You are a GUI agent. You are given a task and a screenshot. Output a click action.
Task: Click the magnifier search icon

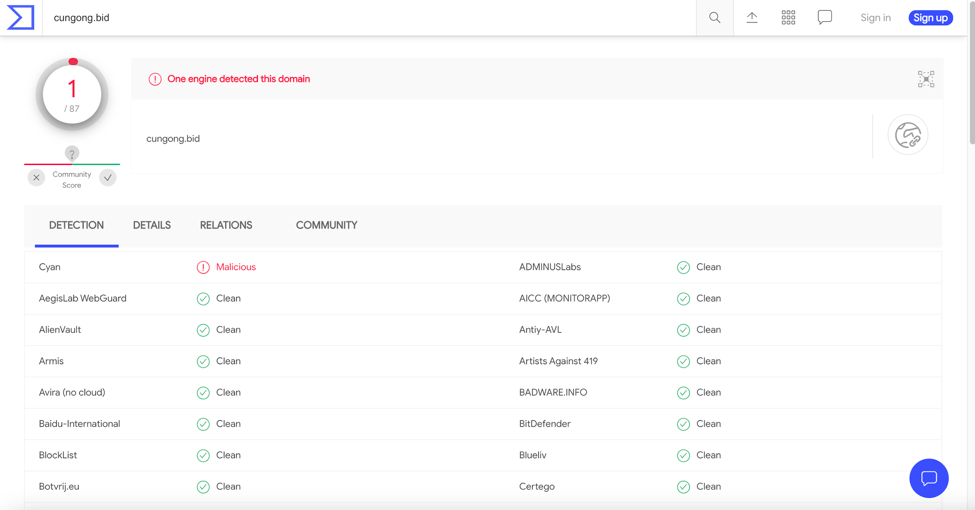click(x=714, y=17)
